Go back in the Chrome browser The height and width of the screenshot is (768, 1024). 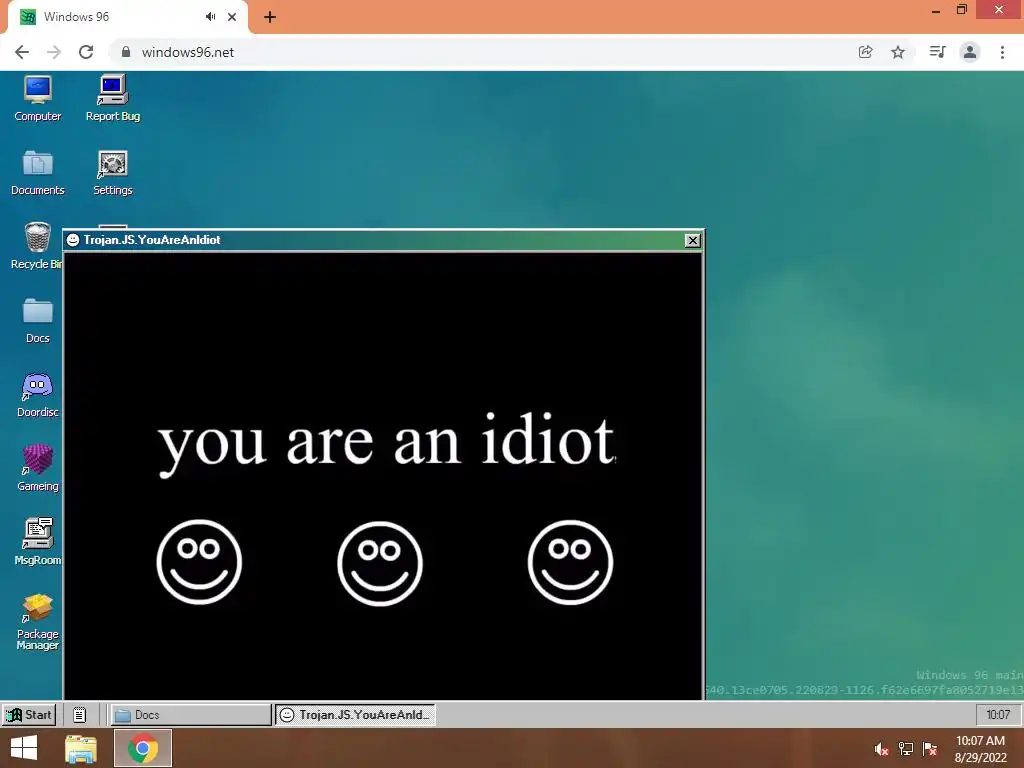tap(22, 52)
